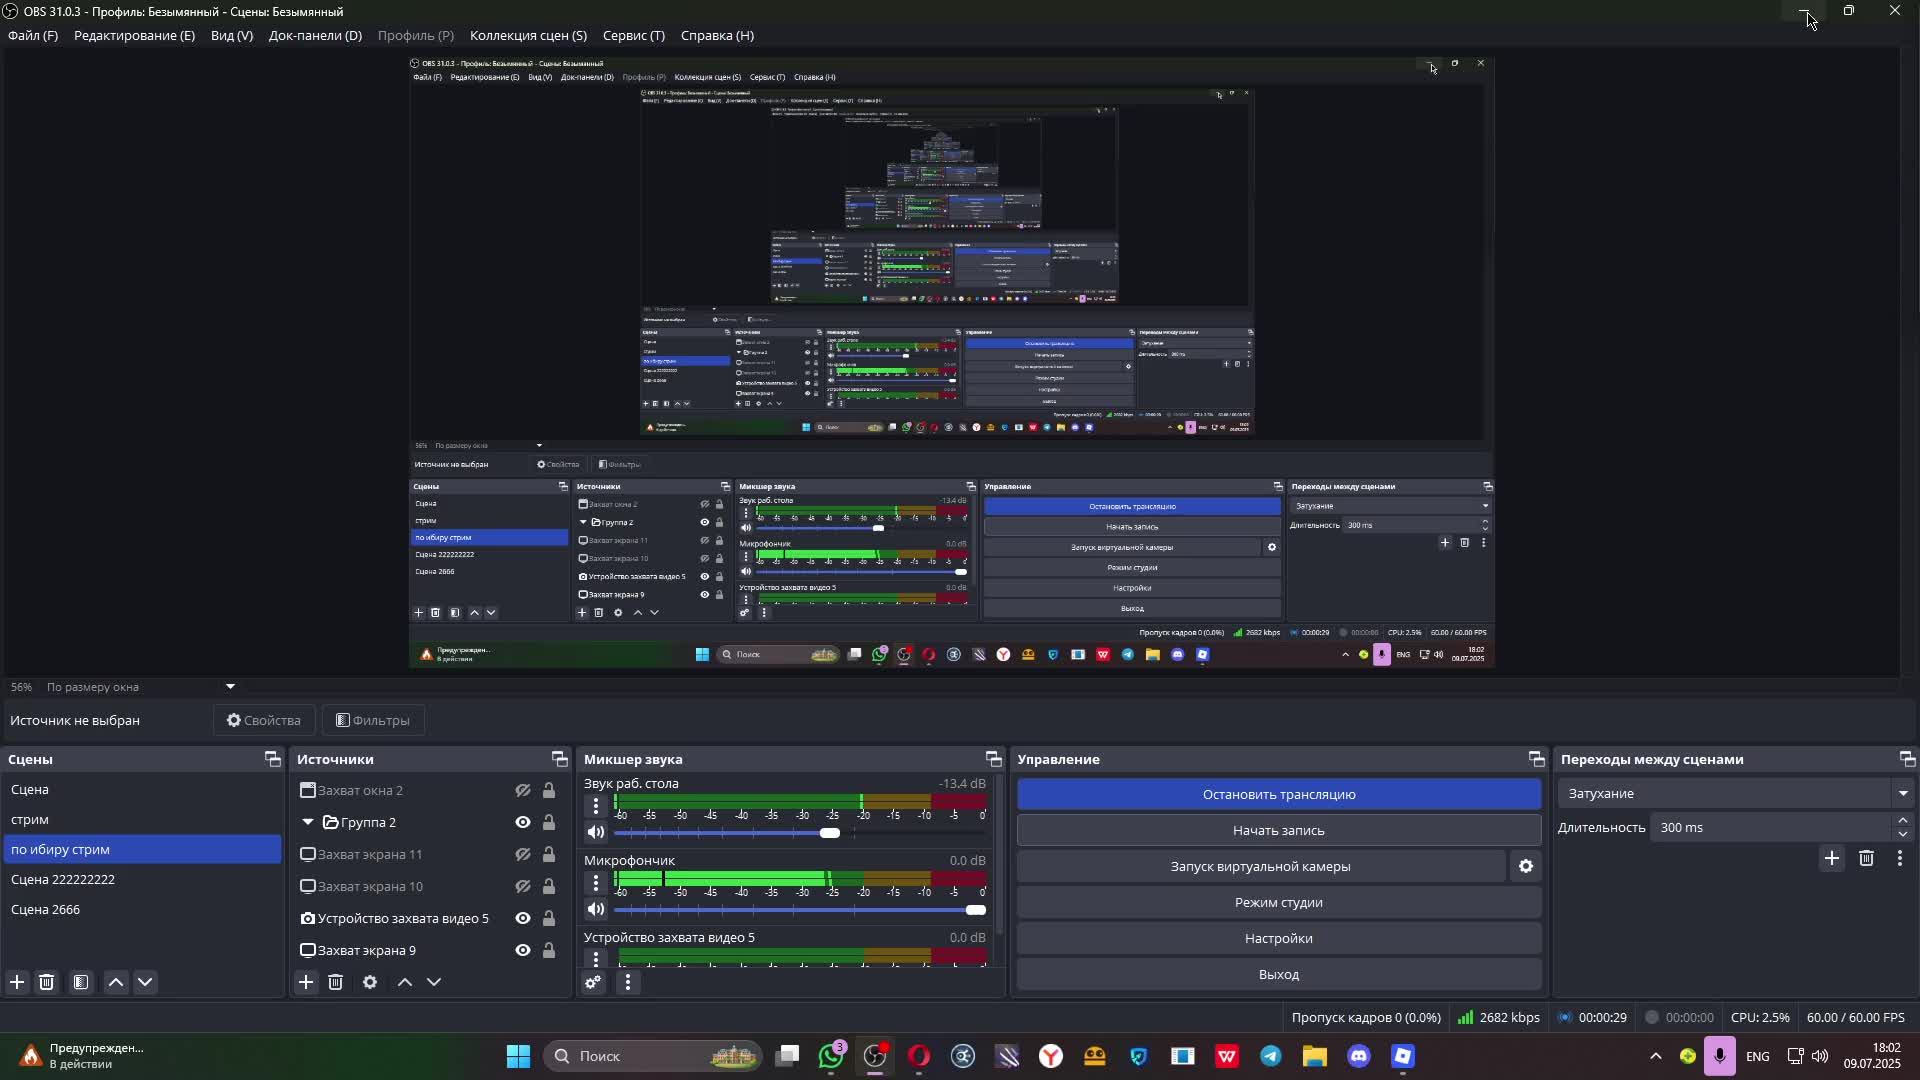Adjust Звук раб. стола volume slider
Viewport: 1920px width, 1080px height.
click(830, 833)
